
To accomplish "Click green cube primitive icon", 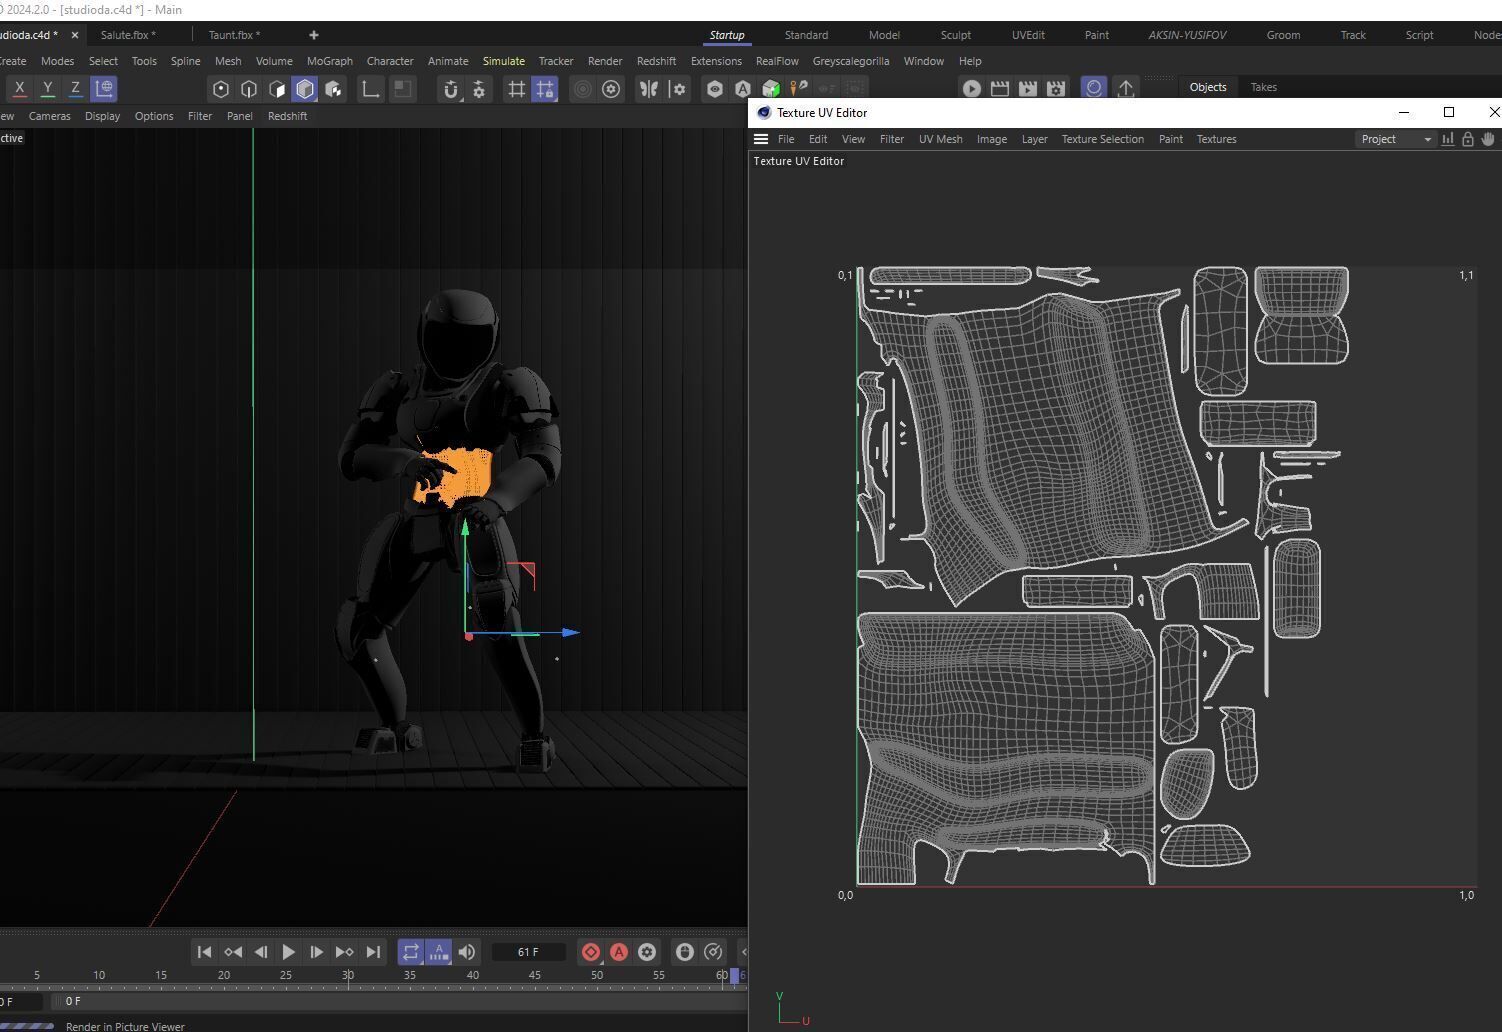I will click(x=771, y=89).
